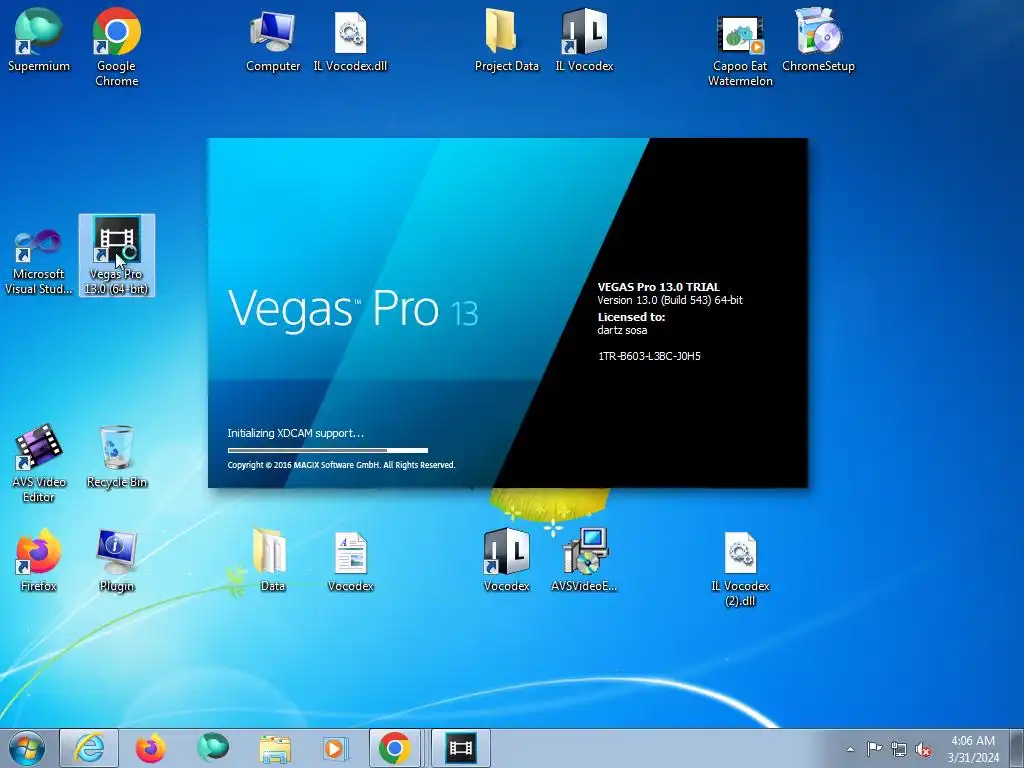Switch to Vegas Pro taskbar button
The image size is (1024, 768).
460,748
